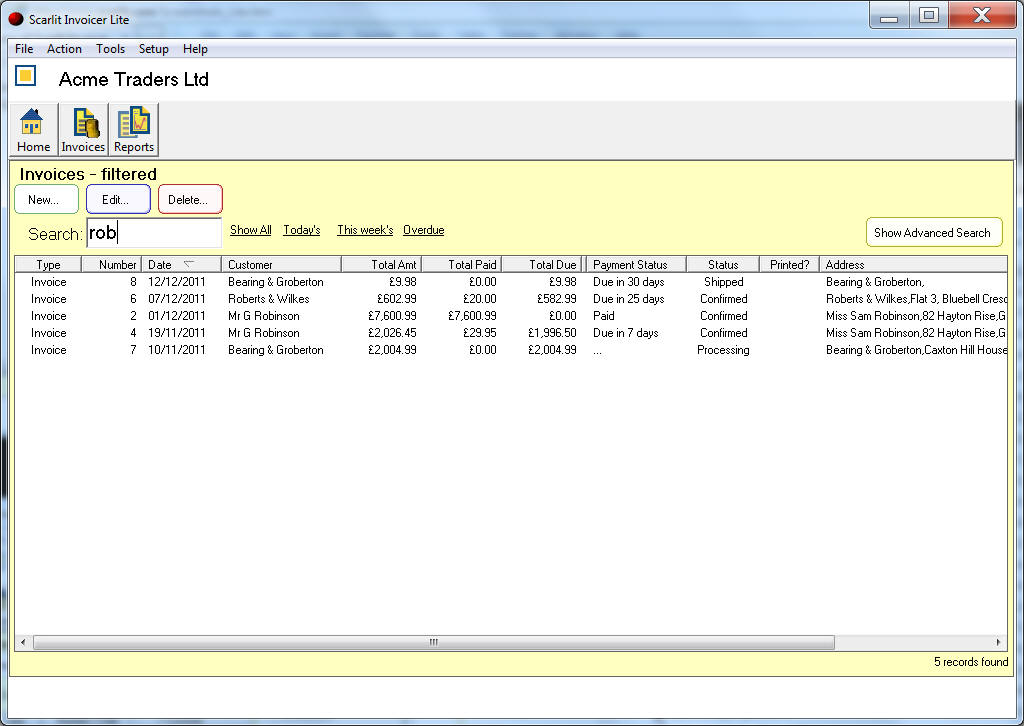1024x726 pixels.
Task: Open the File menu
Action: pos(23,48)
